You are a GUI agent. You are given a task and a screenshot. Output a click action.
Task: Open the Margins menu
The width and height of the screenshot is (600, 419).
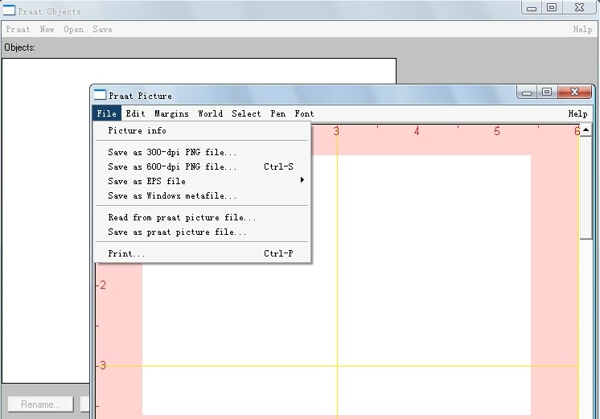pos(171,114)
